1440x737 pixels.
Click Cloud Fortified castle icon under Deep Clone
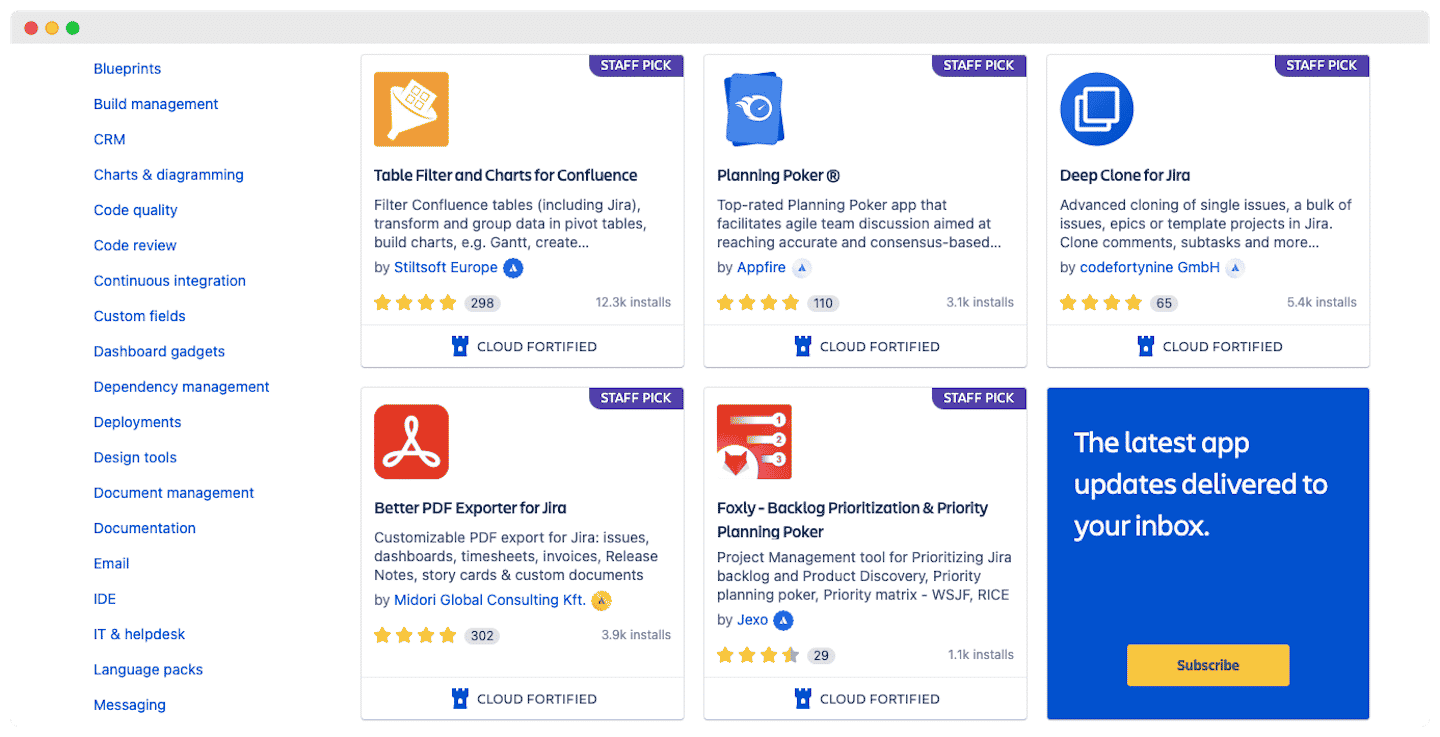[1146, 346]
